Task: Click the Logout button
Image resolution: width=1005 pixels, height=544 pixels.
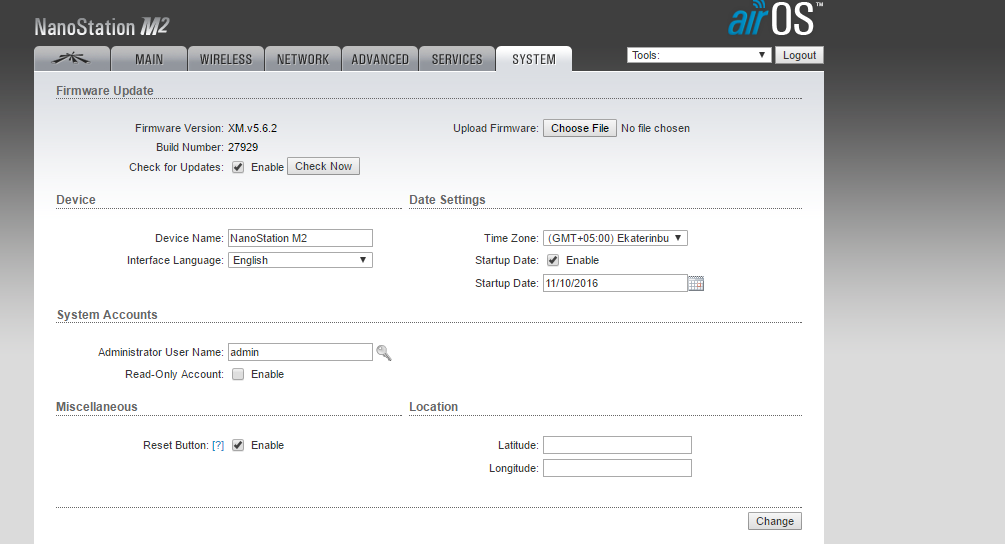Action: coord(799,55)
